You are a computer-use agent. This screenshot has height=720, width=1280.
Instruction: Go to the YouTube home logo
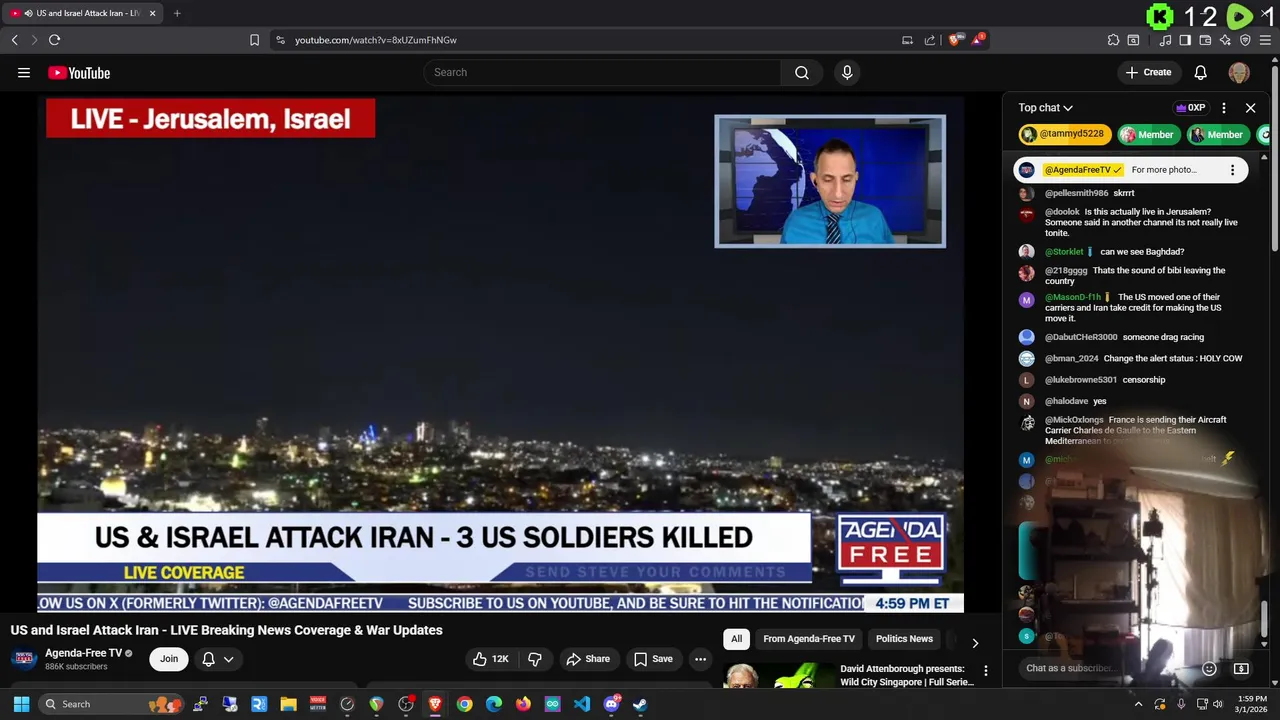79,72
